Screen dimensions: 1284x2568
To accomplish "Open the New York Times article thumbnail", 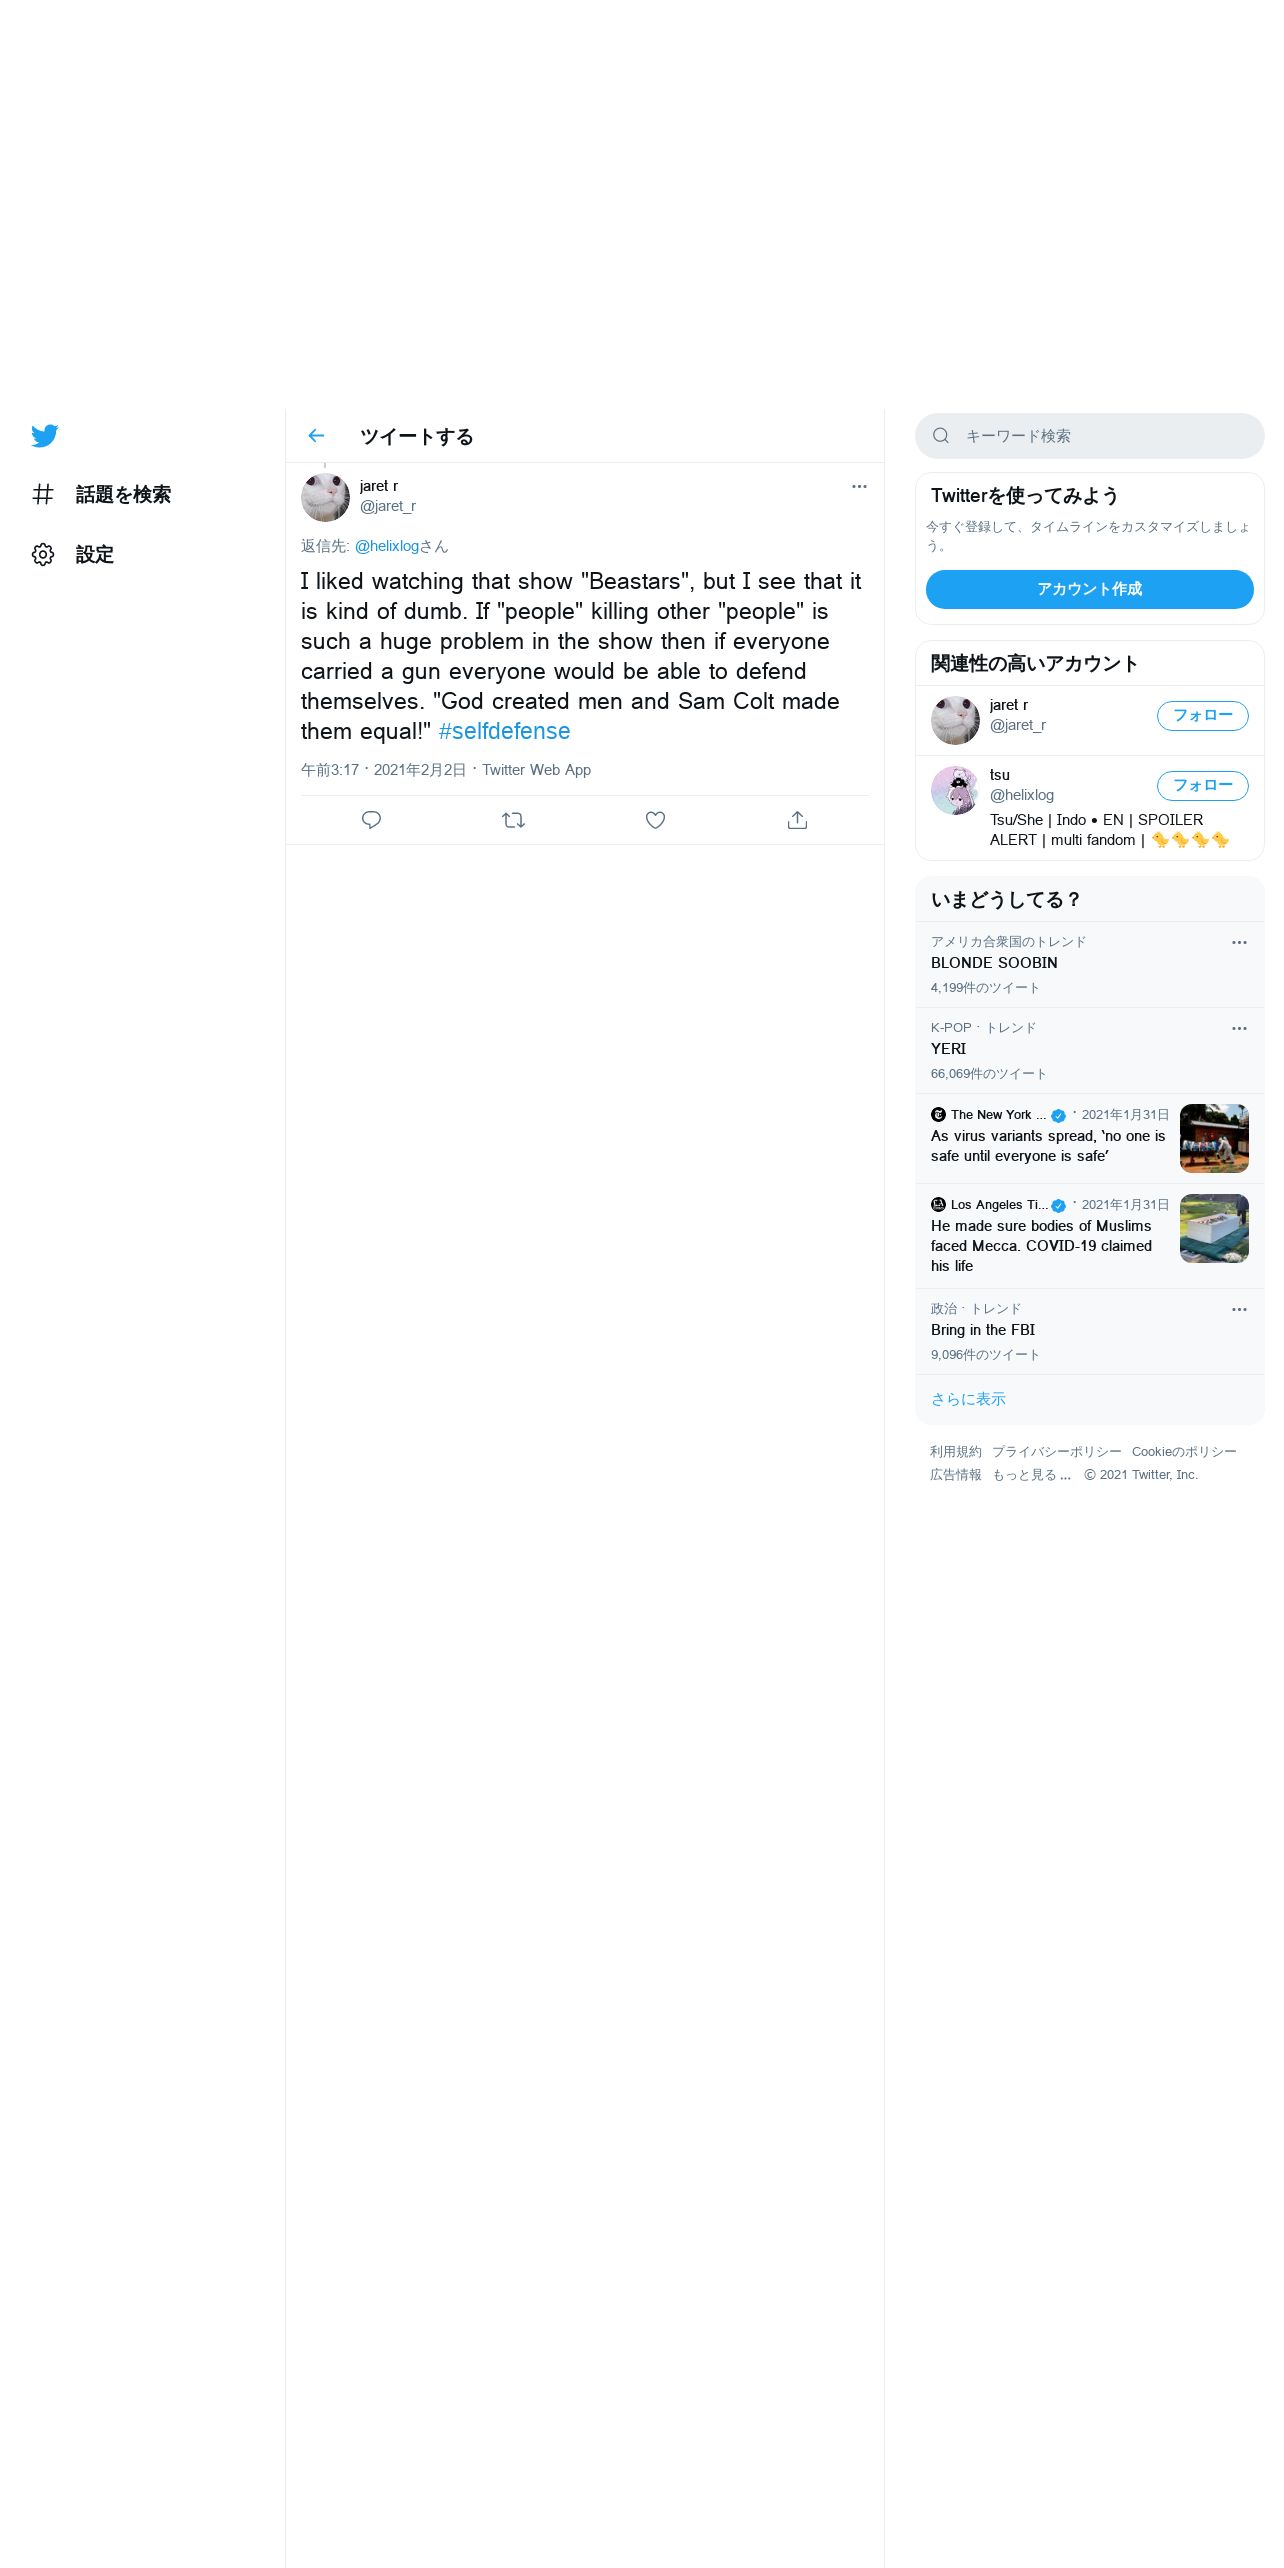I will 1214,1138.
